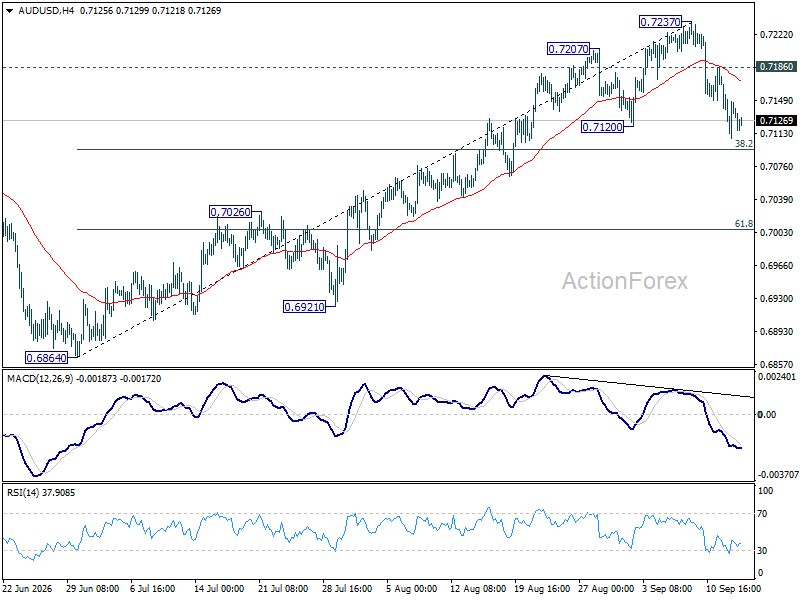
Task: Click the 22 Jun 2026 date on time axis
Action: (x=28, y=588)
